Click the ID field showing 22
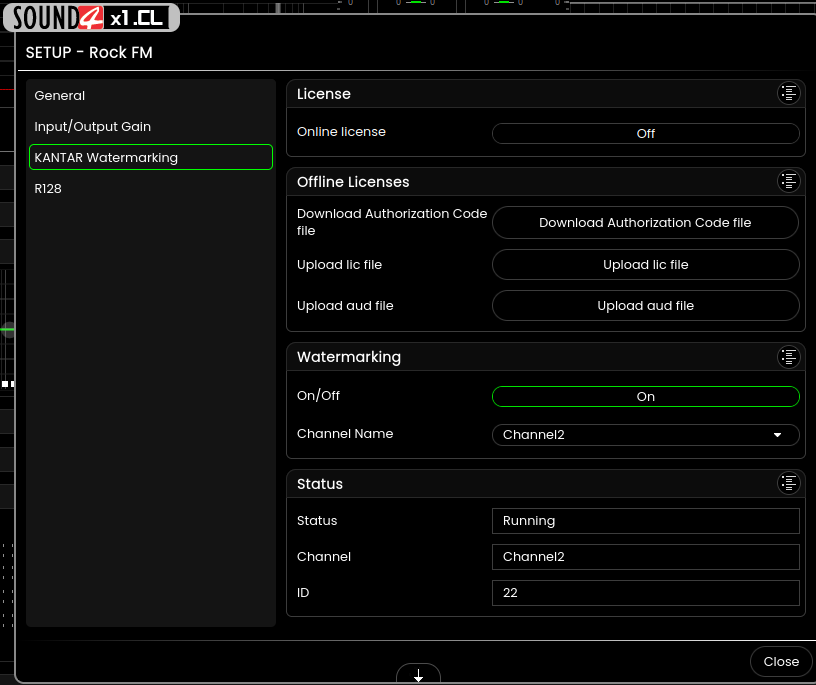The width and height of the screenshot is (816, 685). click(x=645, y=593)
